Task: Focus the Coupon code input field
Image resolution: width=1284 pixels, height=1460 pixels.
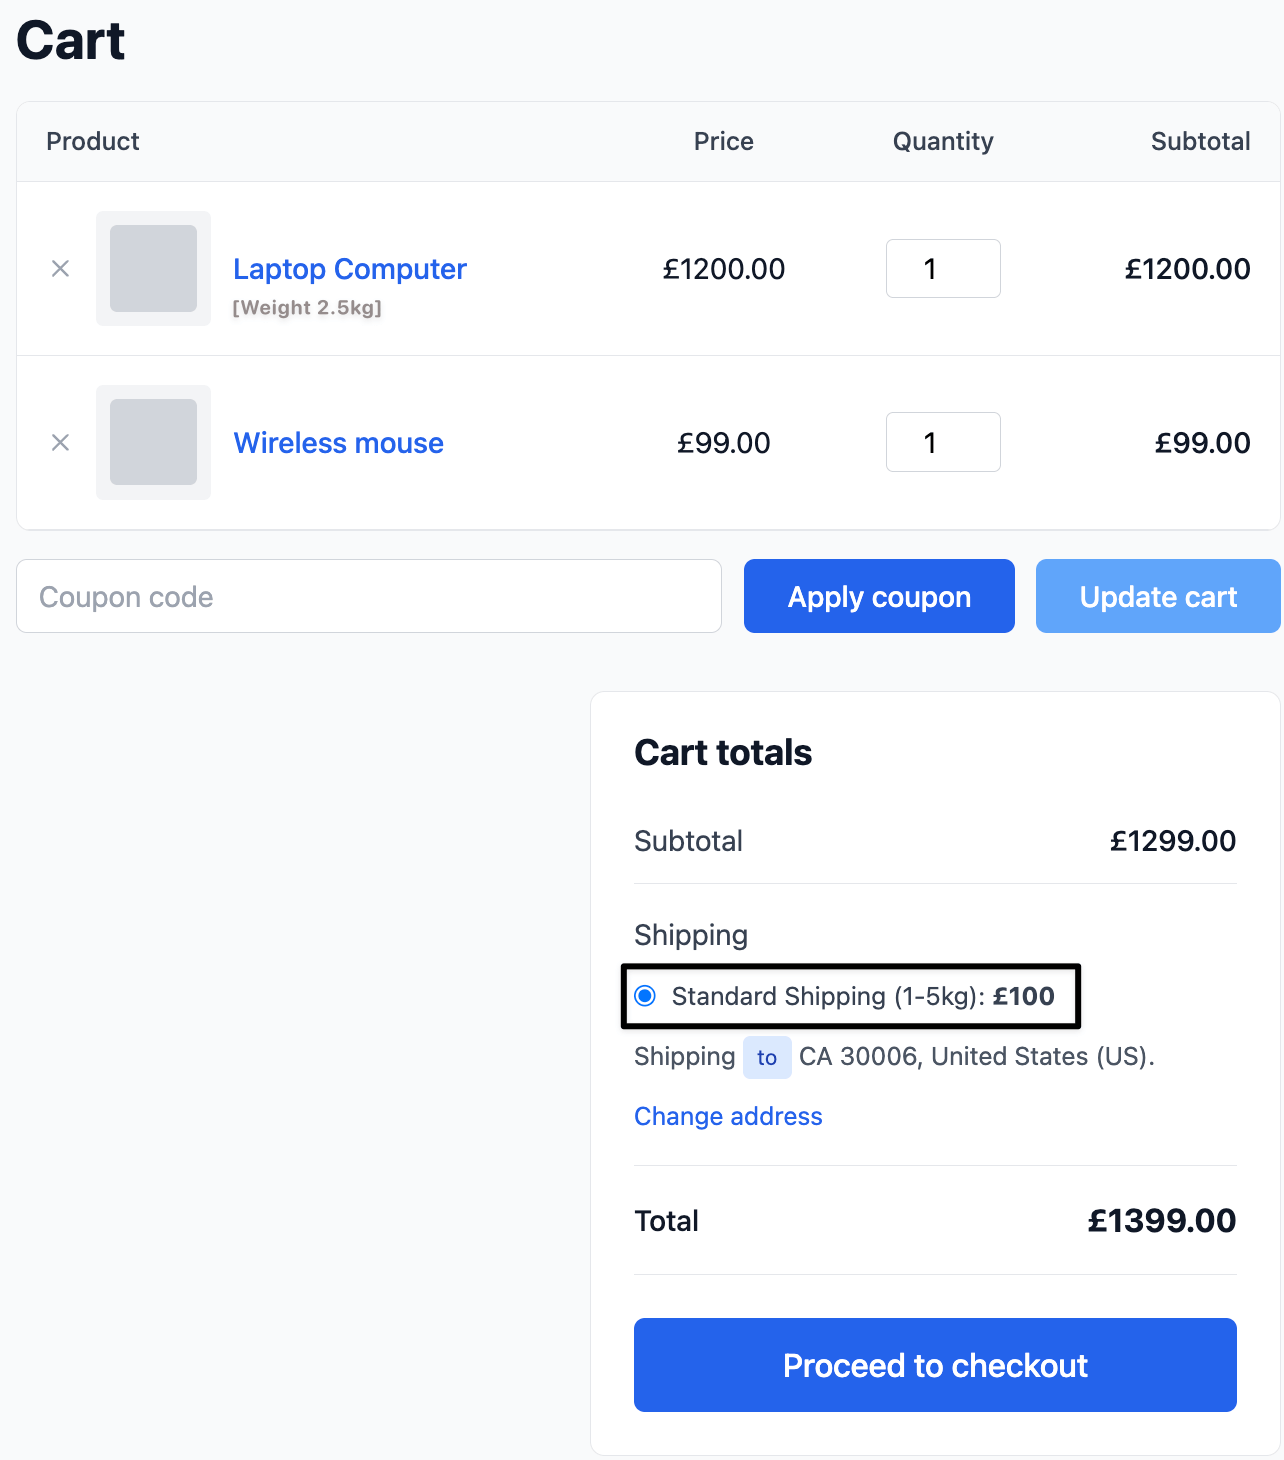Action: tap(369, 596)
